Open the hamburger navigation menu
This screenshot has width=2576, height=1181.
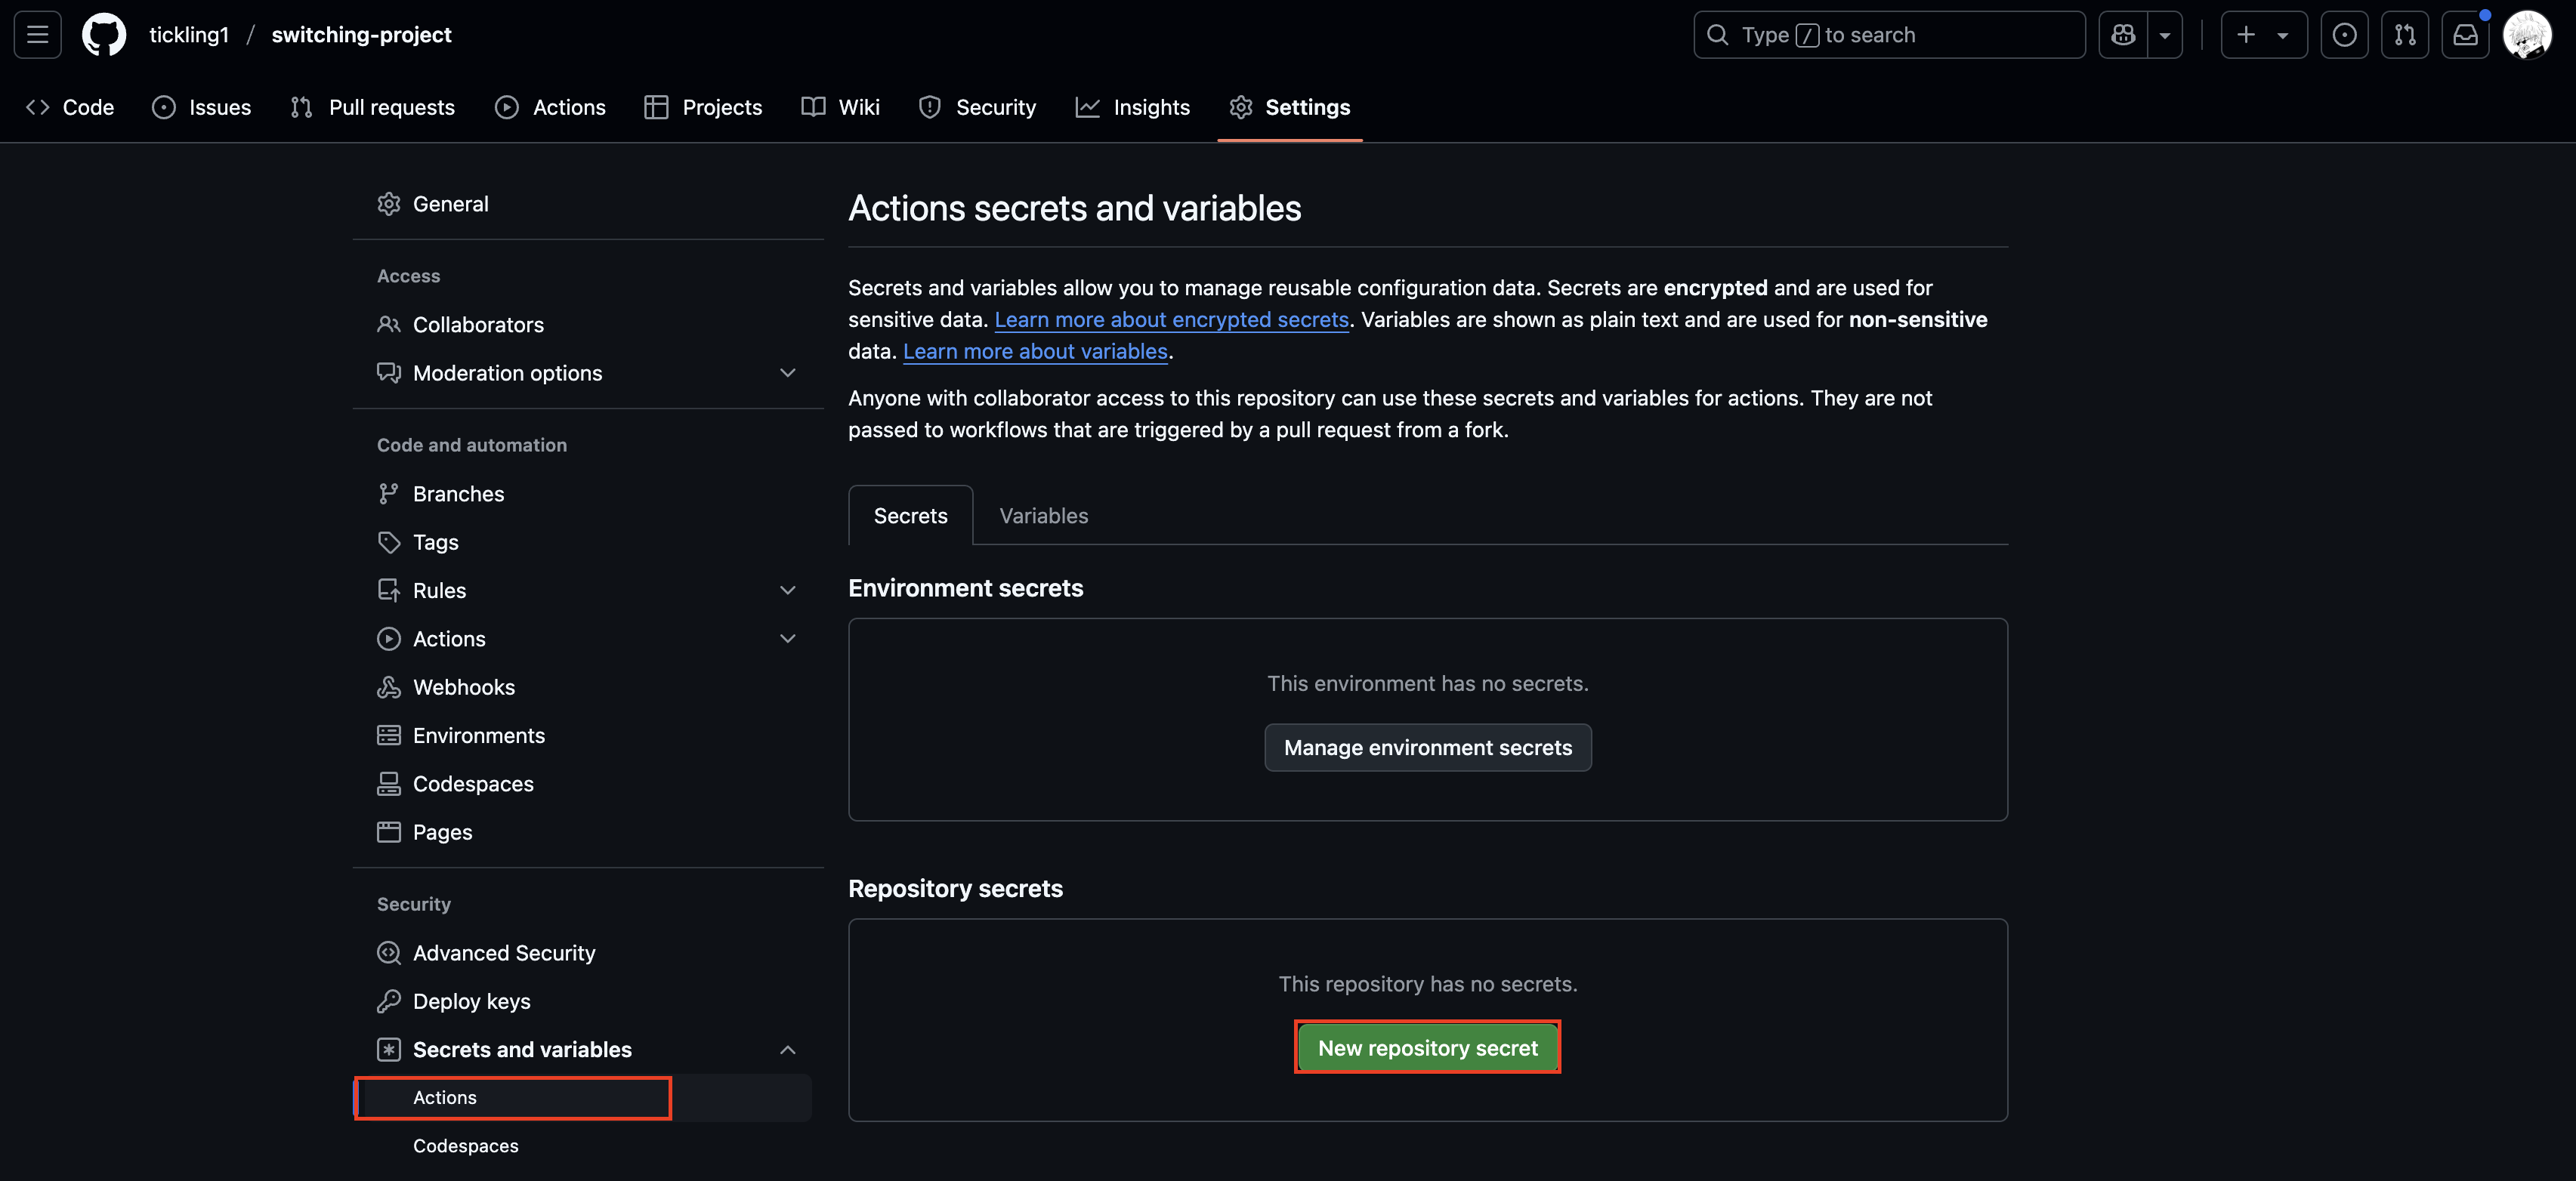click(37, 35)
